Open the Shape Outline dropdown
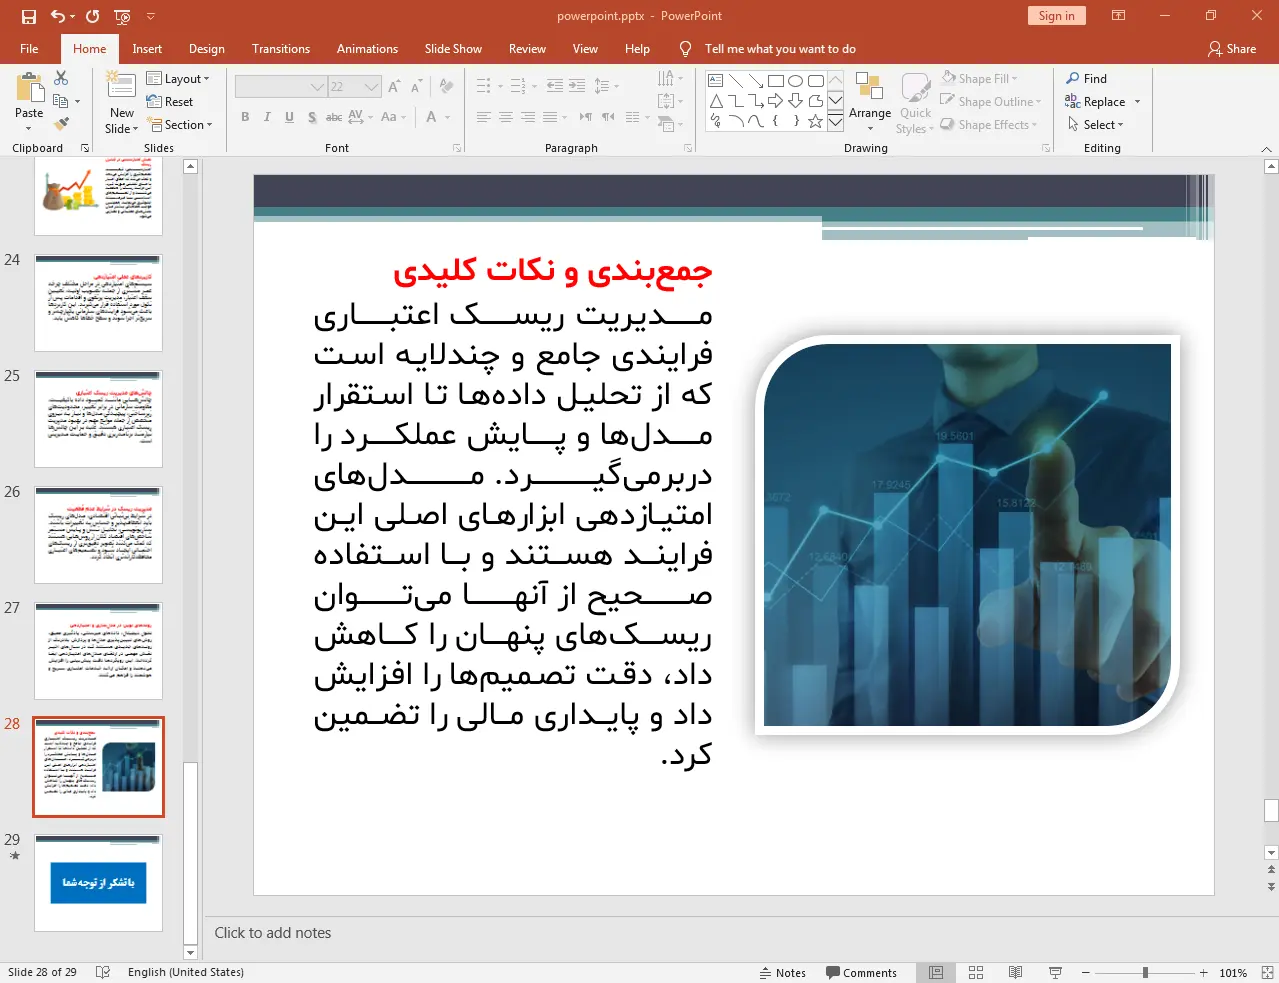Viewport: 1279px width, 983px height. click(991, 101)
